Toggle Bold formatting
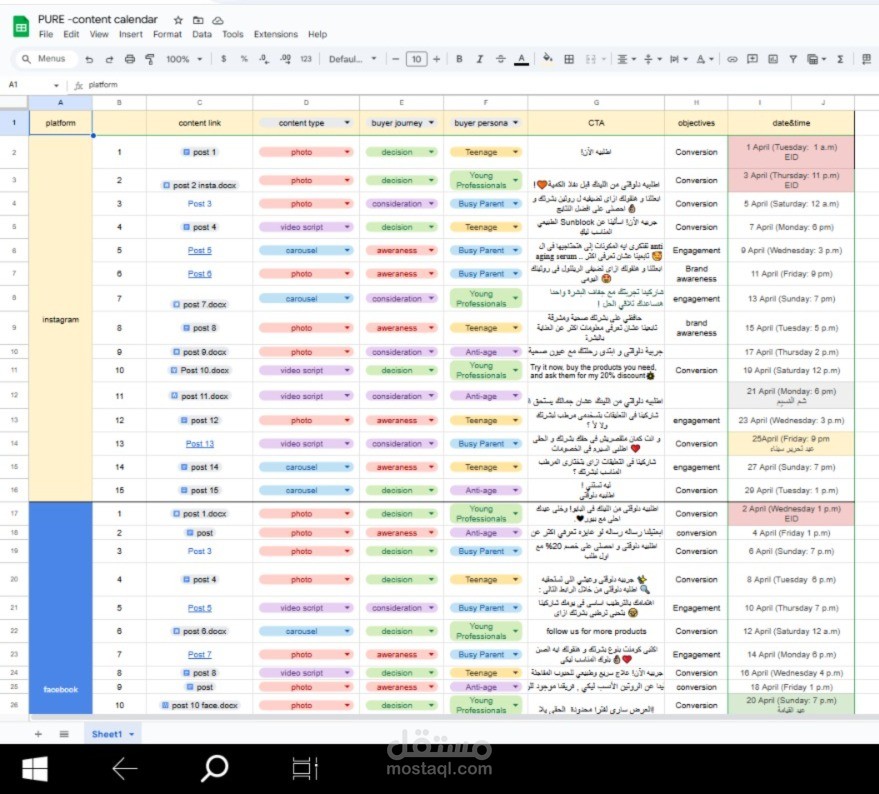The image size is (879, 794). 459,59
